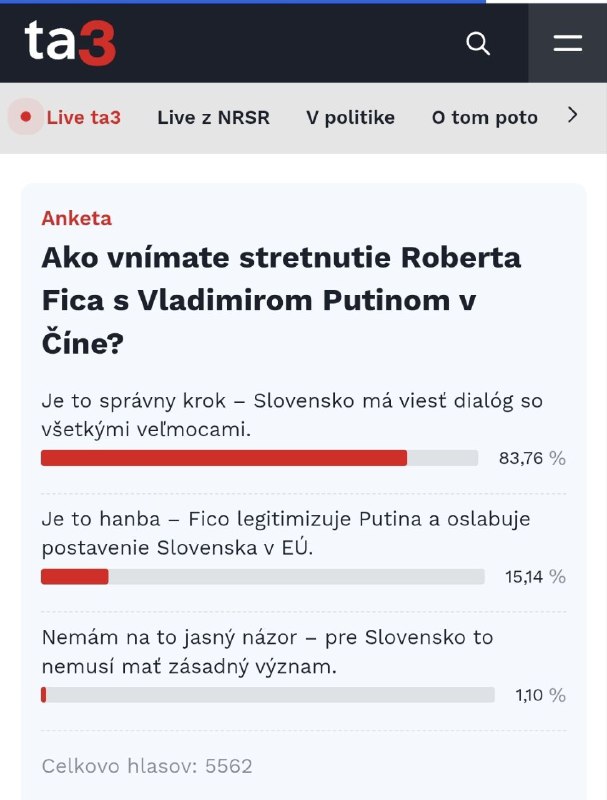Screen dimensions: 607x800
Task: Switch to Live z NRSR tab
Action: coord(213,117)
